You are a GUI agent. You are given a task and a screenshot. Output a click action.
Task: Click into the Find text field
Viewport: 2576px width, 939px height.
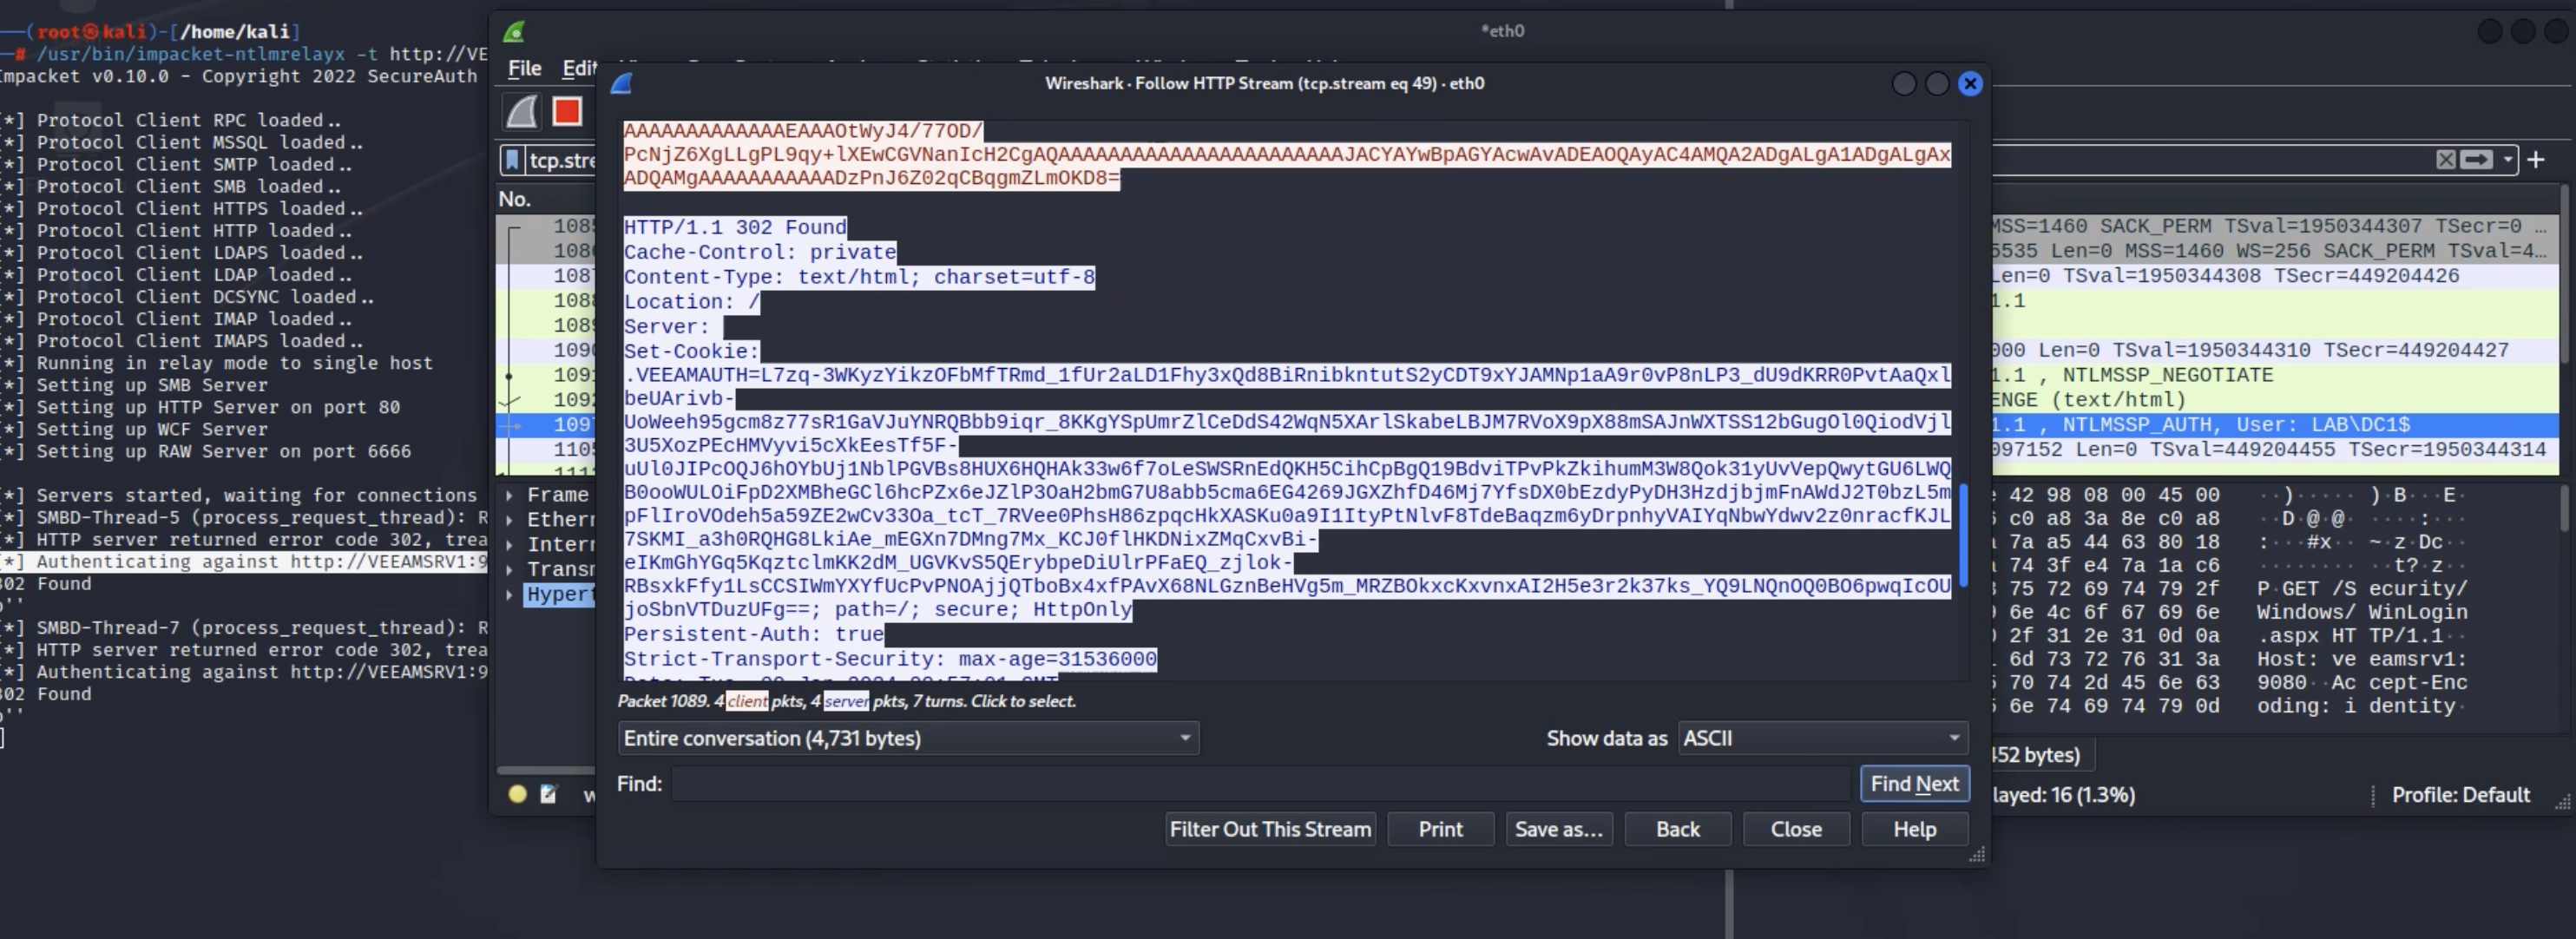point(1260,784)
